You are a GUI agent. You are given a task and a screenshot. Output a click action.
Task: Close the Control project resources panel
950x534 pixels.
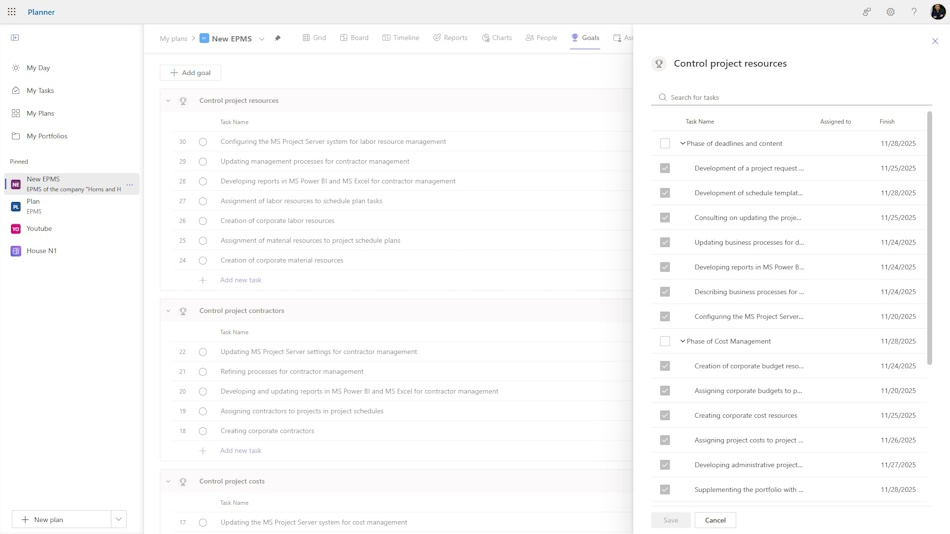tap(935, 41)
